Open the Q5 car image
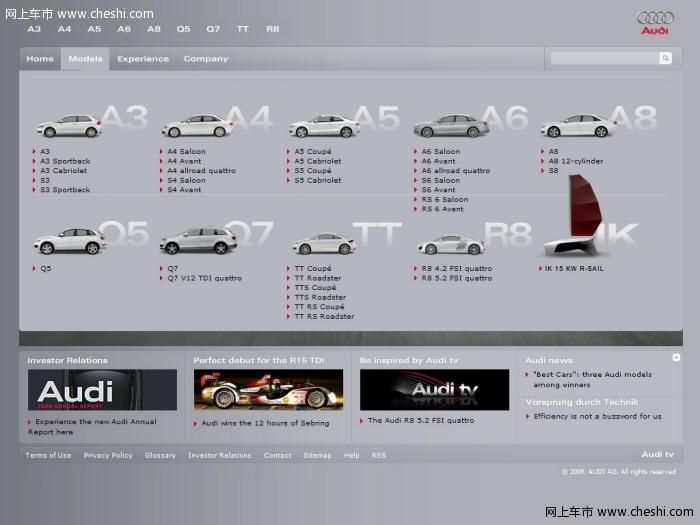This screenshot has height=525, width=700. pyautogui.click(x=70, y=241)
